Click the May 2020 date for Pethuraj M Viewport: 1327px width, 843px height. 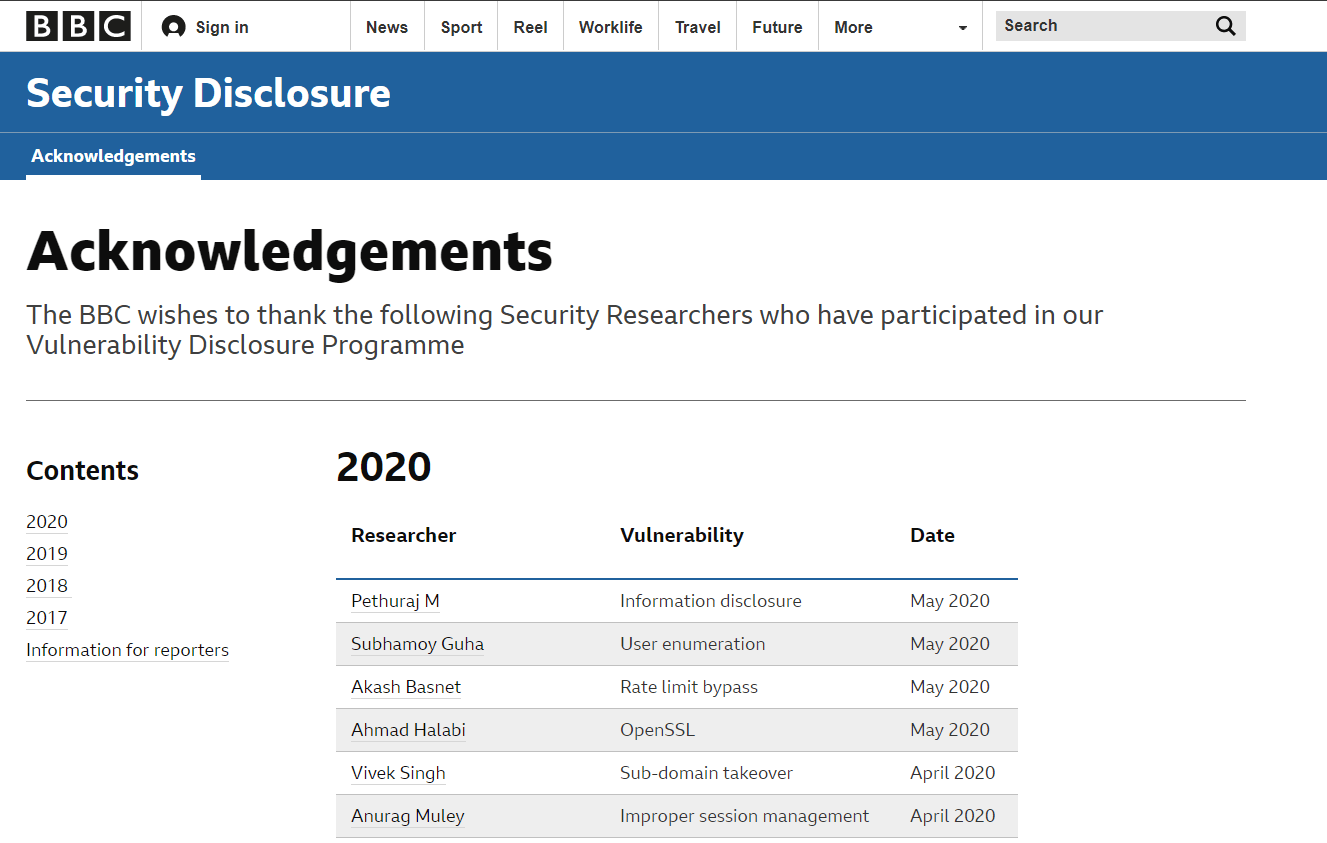950,601
